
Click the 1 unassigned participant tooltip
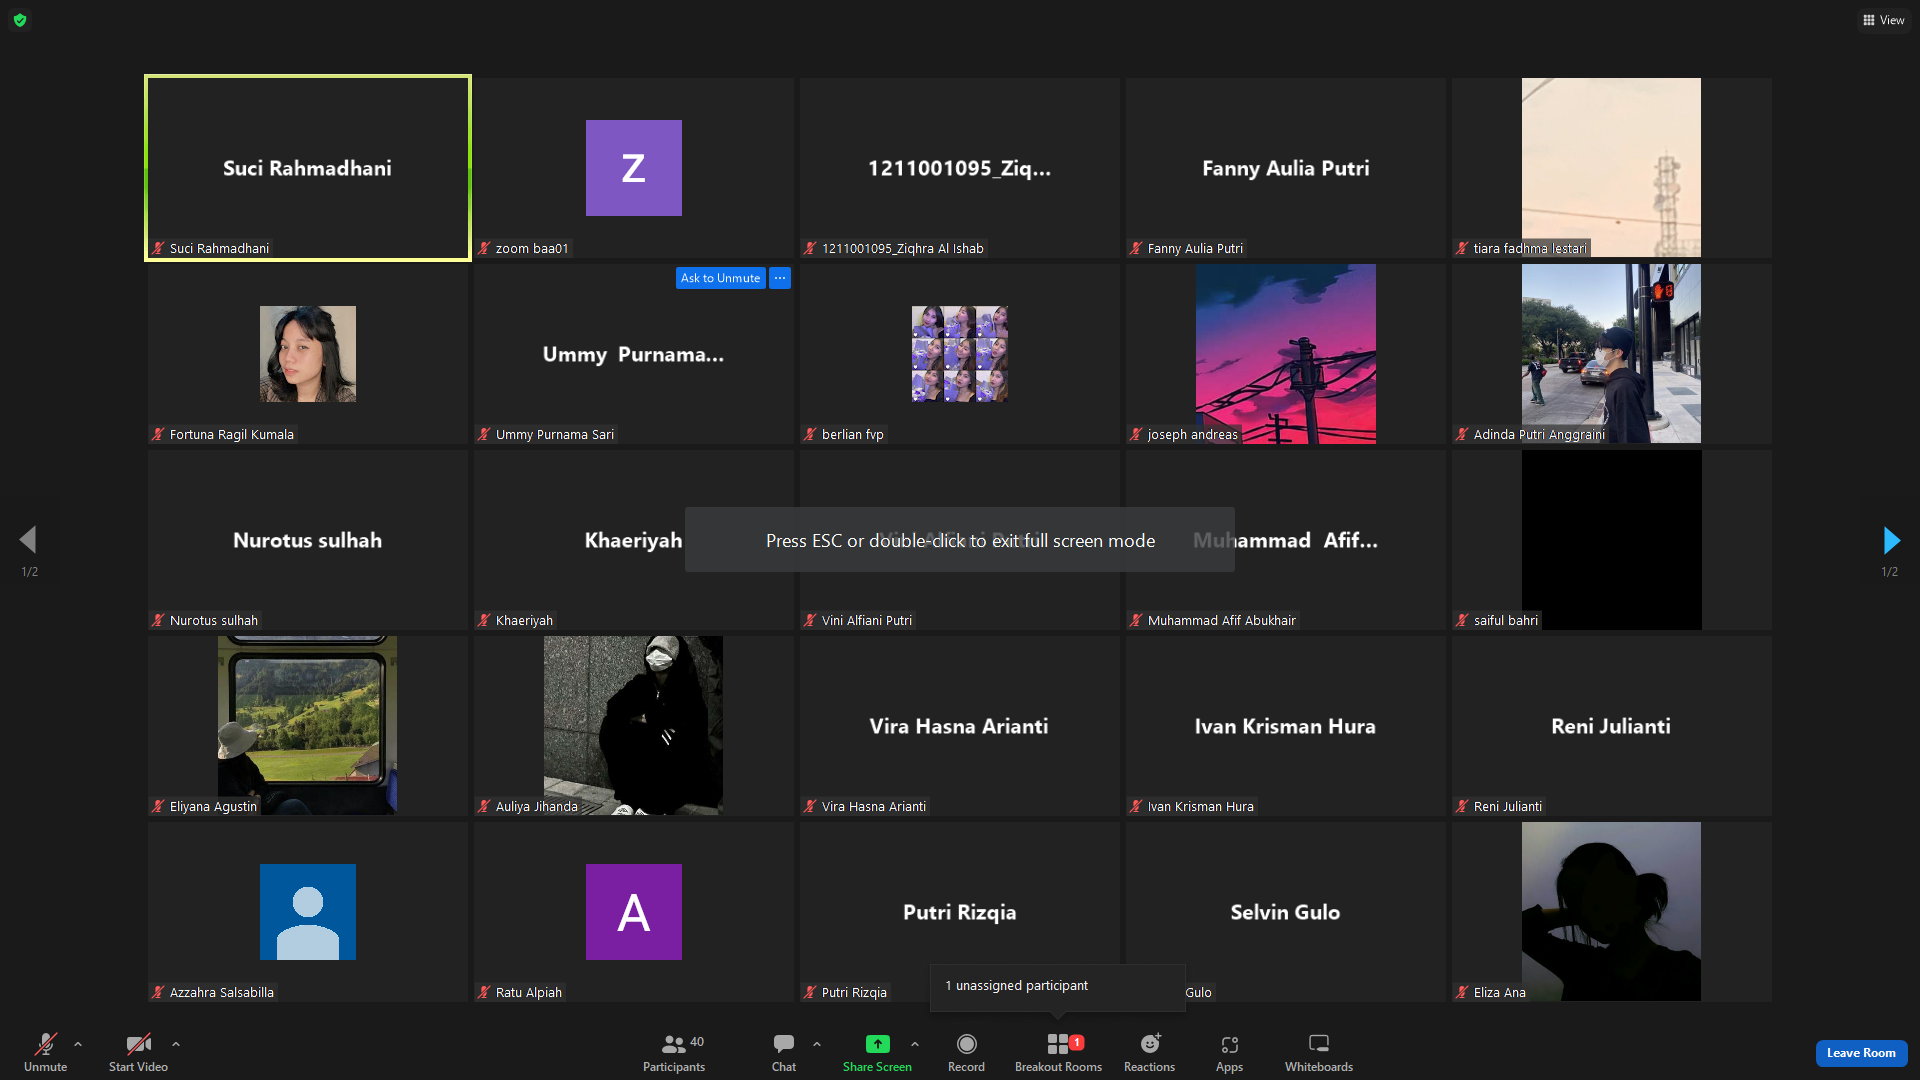click(x=1057, y=986)
